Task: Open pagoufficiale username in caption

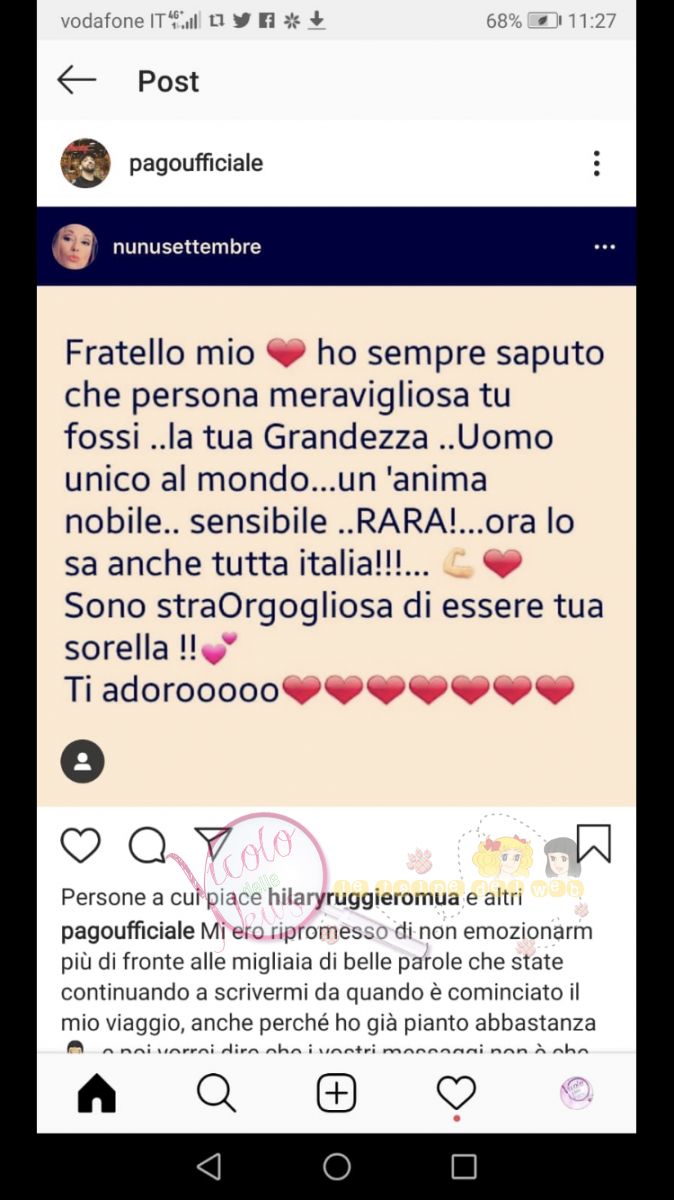Action: click(127, 932)
